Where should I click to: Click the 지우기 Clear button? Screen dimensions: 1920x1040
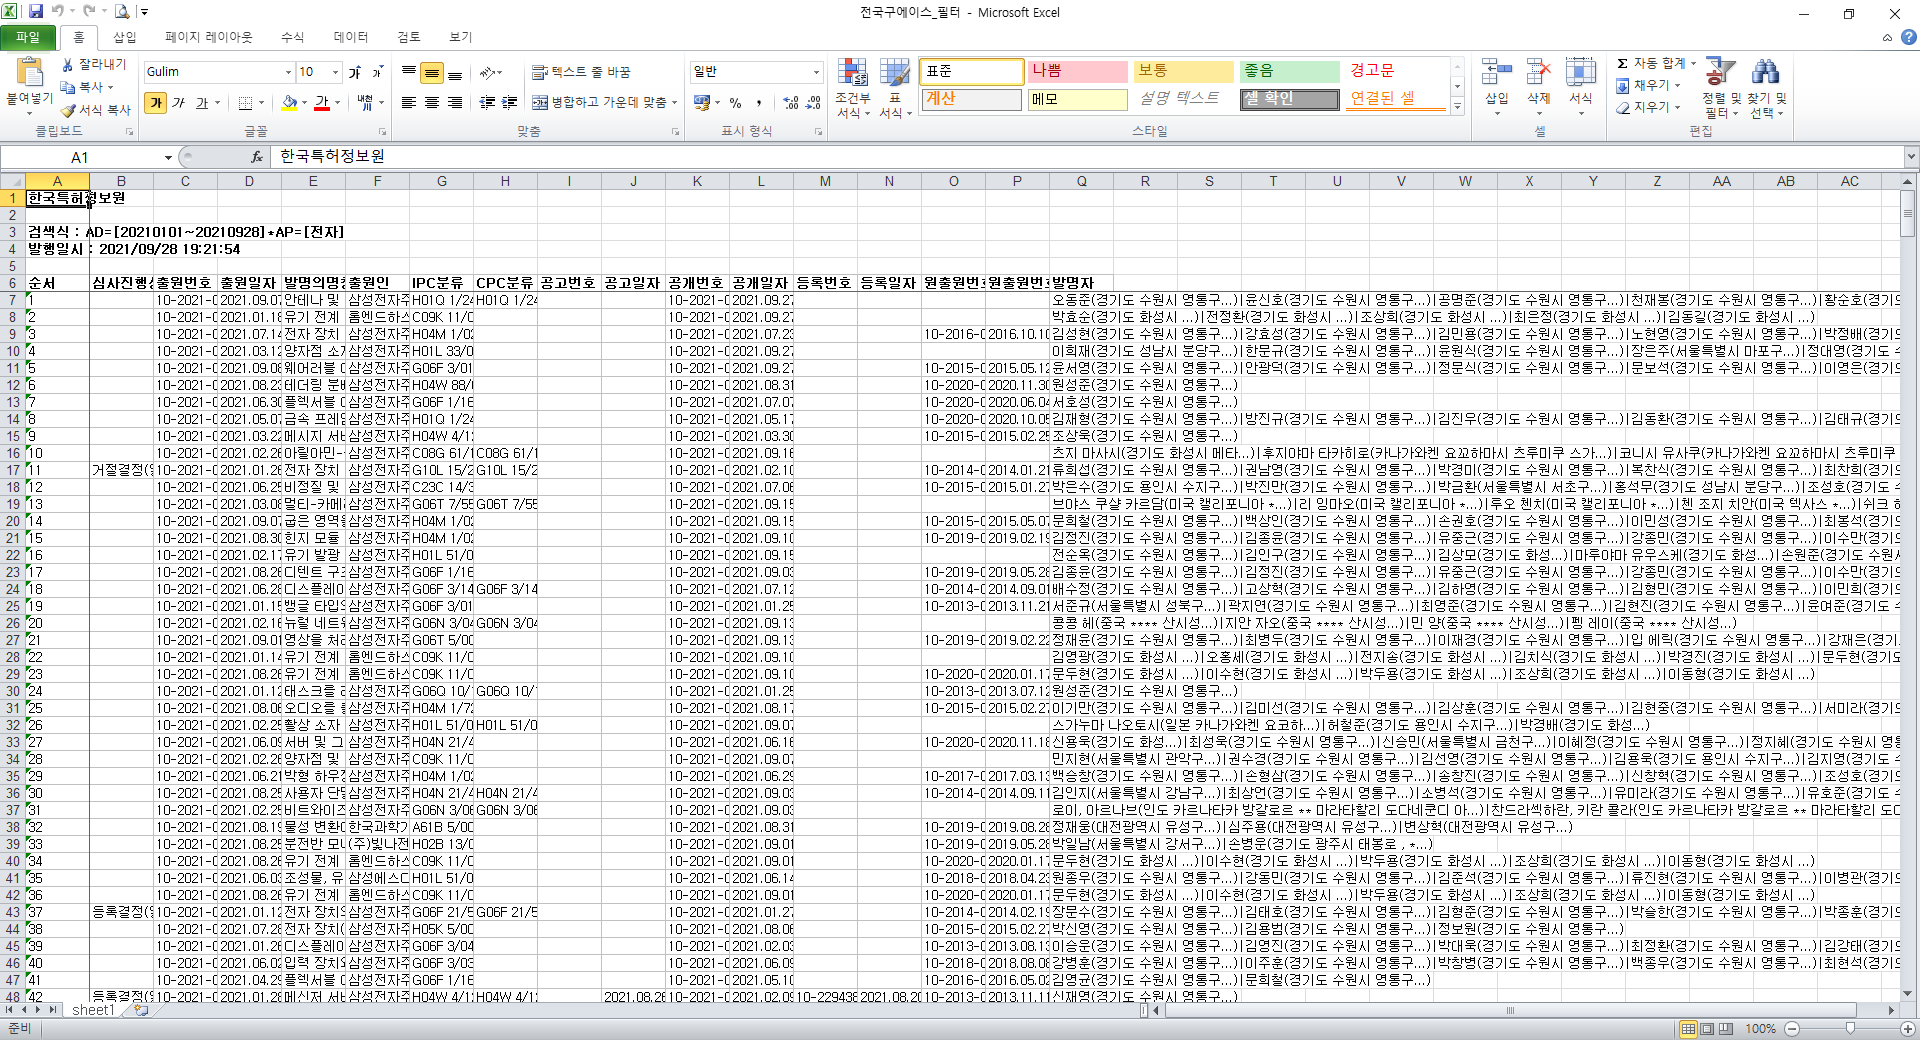(x=1643, y=108)
